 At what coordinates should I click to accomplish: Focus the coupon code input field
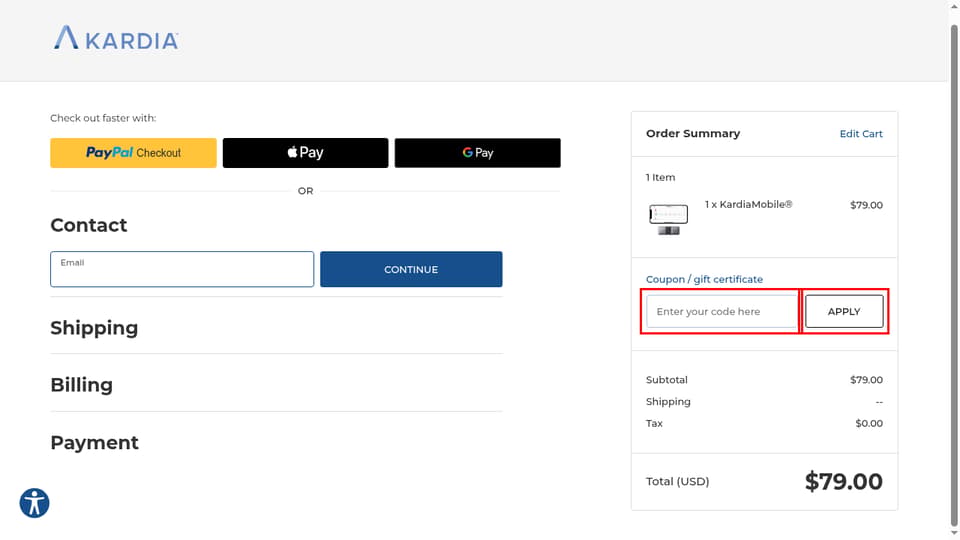(x=722, y=312)
